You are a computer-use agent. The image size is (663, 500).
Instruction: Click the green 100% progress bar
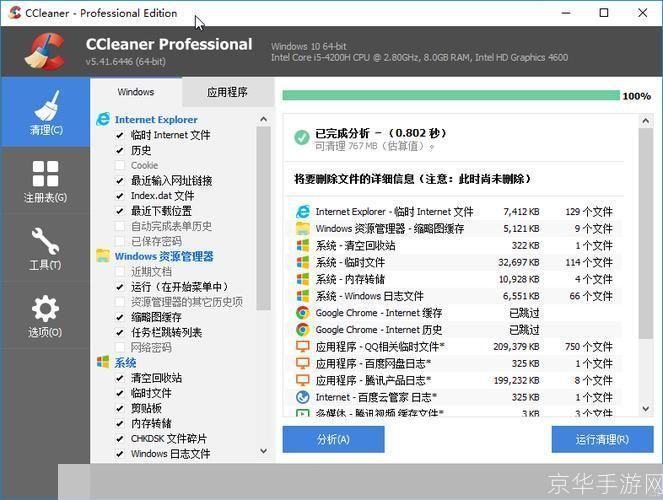point(451,96)
